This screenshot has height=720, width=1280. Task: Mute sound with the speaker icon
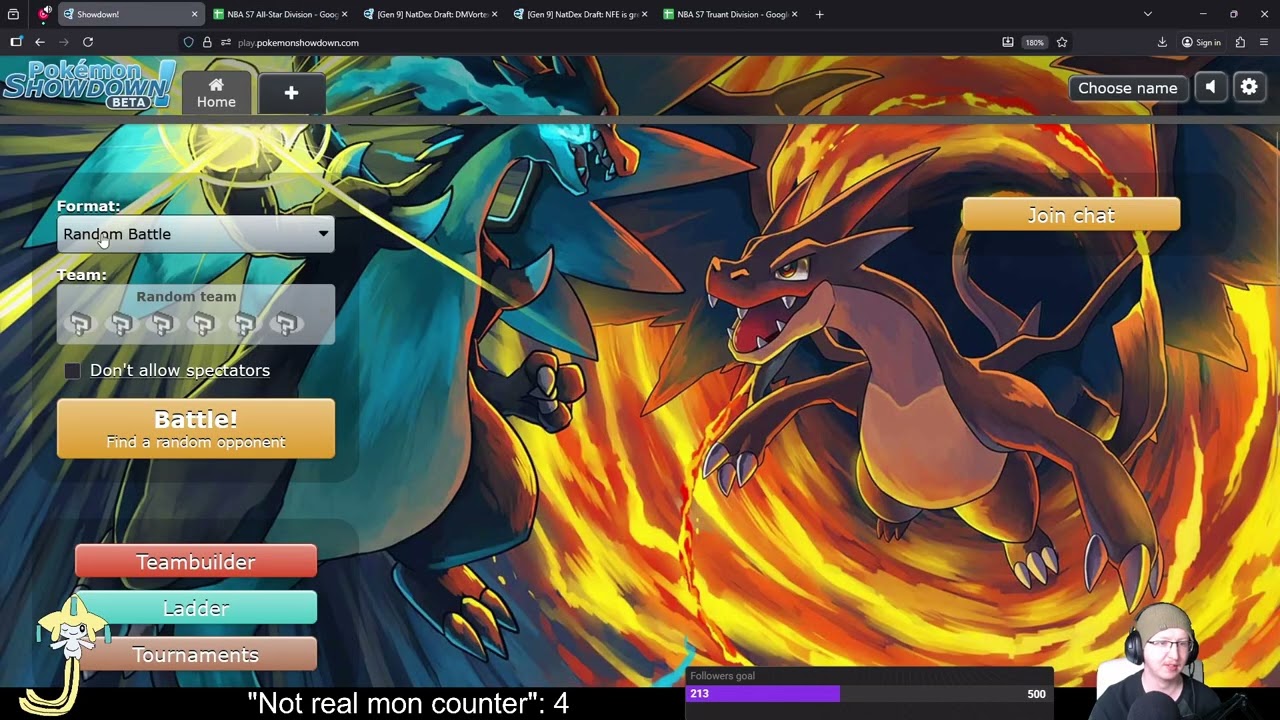[1210, 88]
